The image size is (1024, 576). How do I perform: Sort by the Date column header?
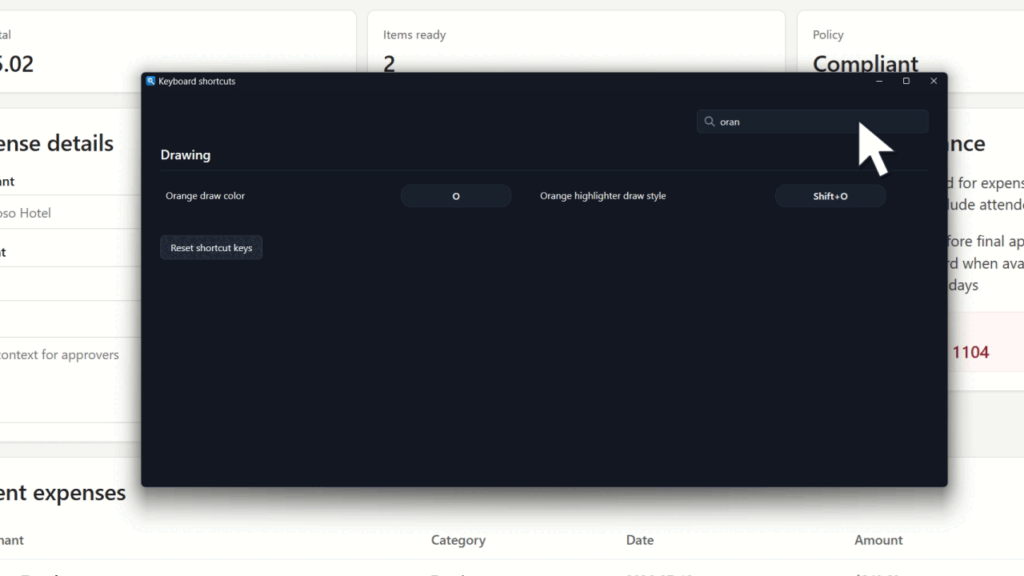click(640, 540)
